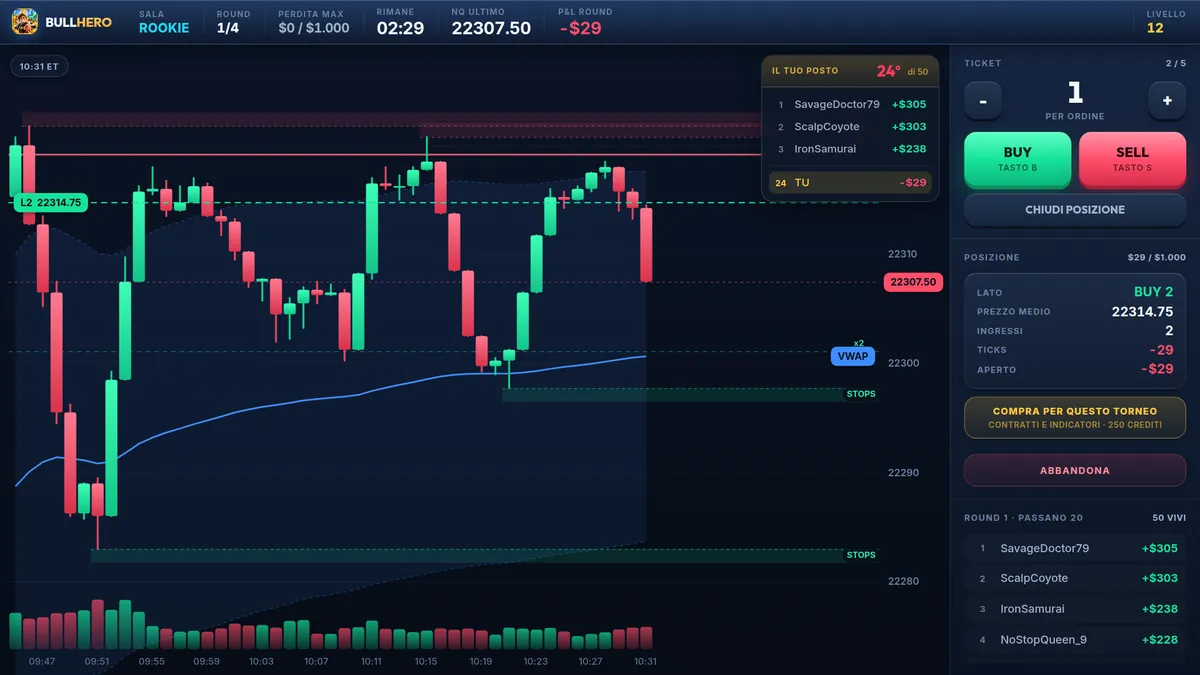1200x675 pixels.
Task: Click the 22307.50 current price marker
Action: point(914,282)
